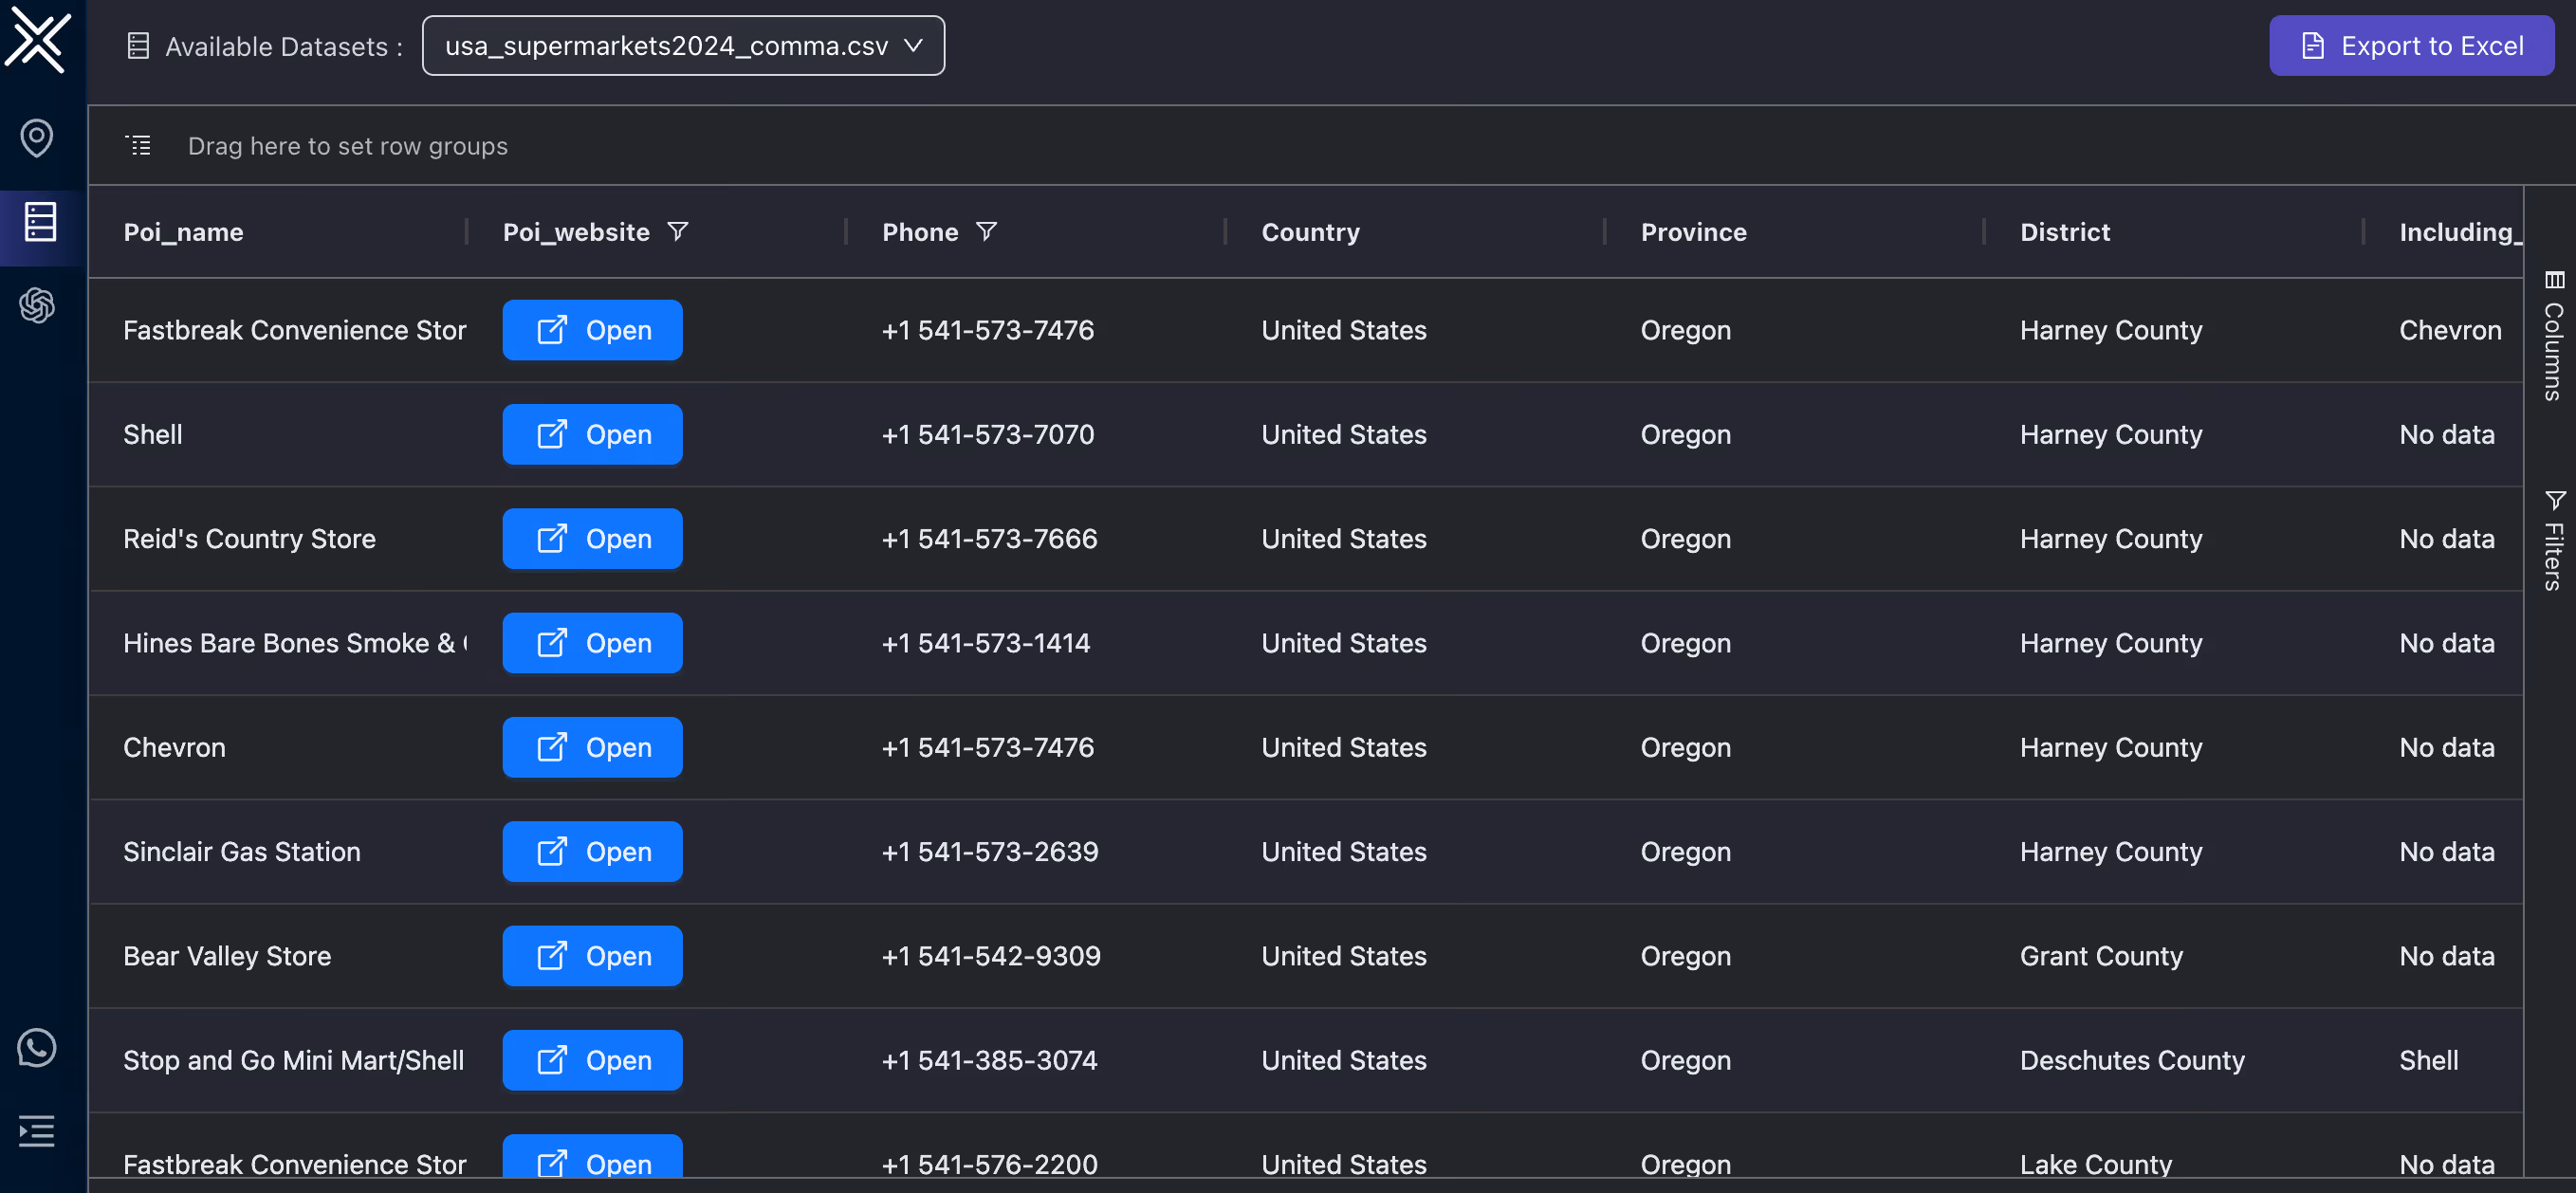
Task: Click the Drag here to set row groups area
Action: (x=347, y=146)
